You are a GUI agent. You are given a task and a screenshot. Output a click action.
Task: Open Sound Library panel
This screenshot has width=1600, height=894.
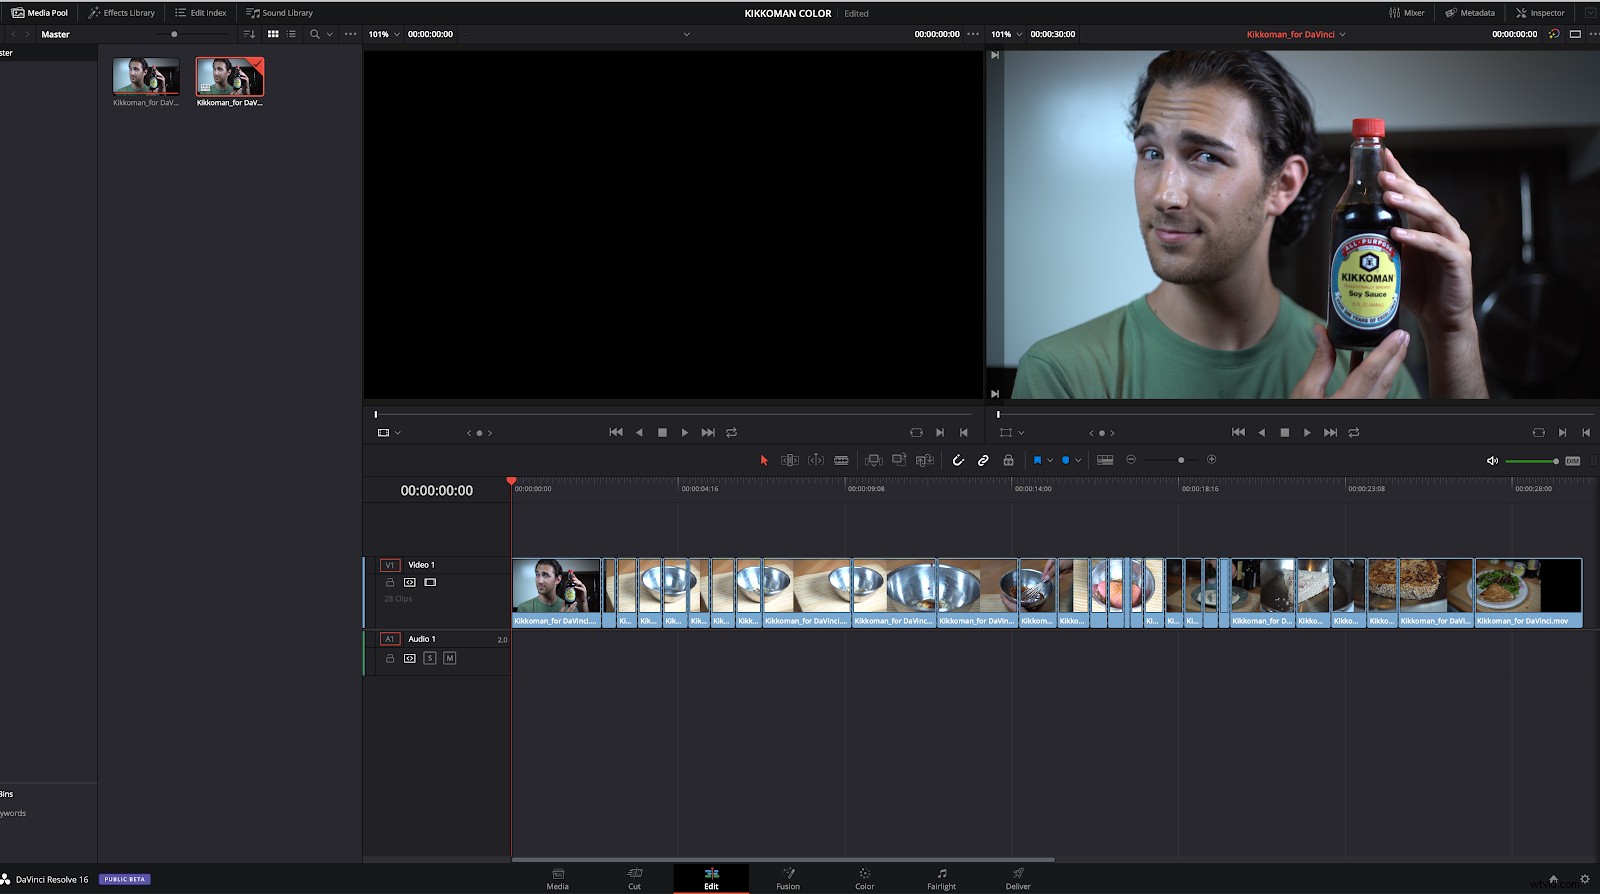(280, 13)
